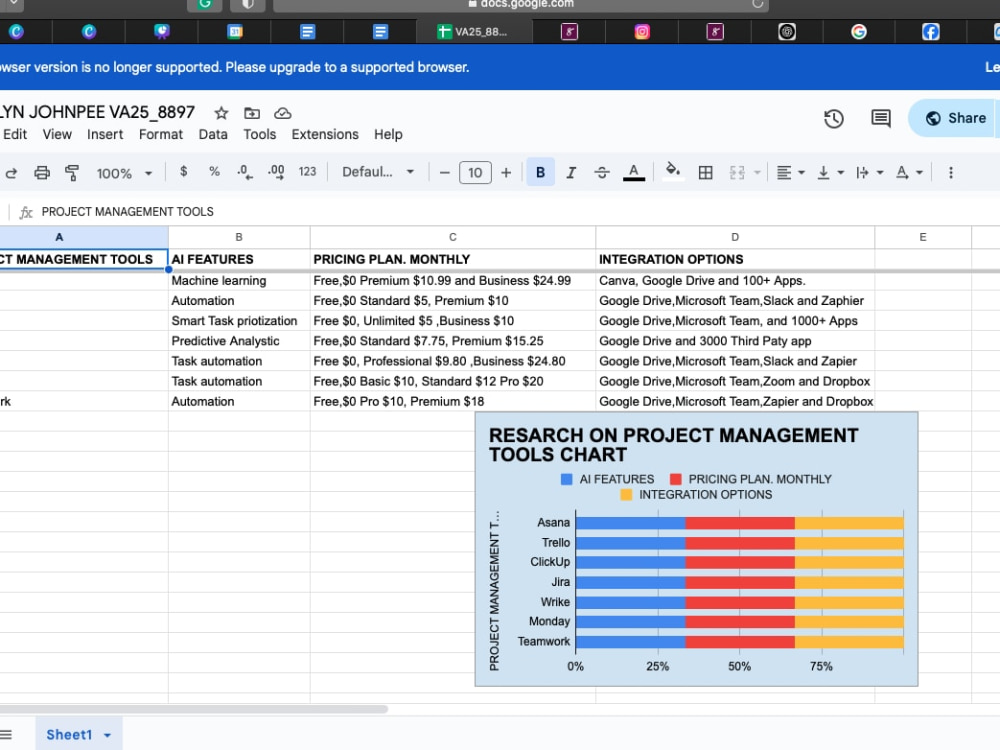Viewport: 1000px width, 750px height.
Task: Open font family Default dropdown
Action: [x=378, y=172]
